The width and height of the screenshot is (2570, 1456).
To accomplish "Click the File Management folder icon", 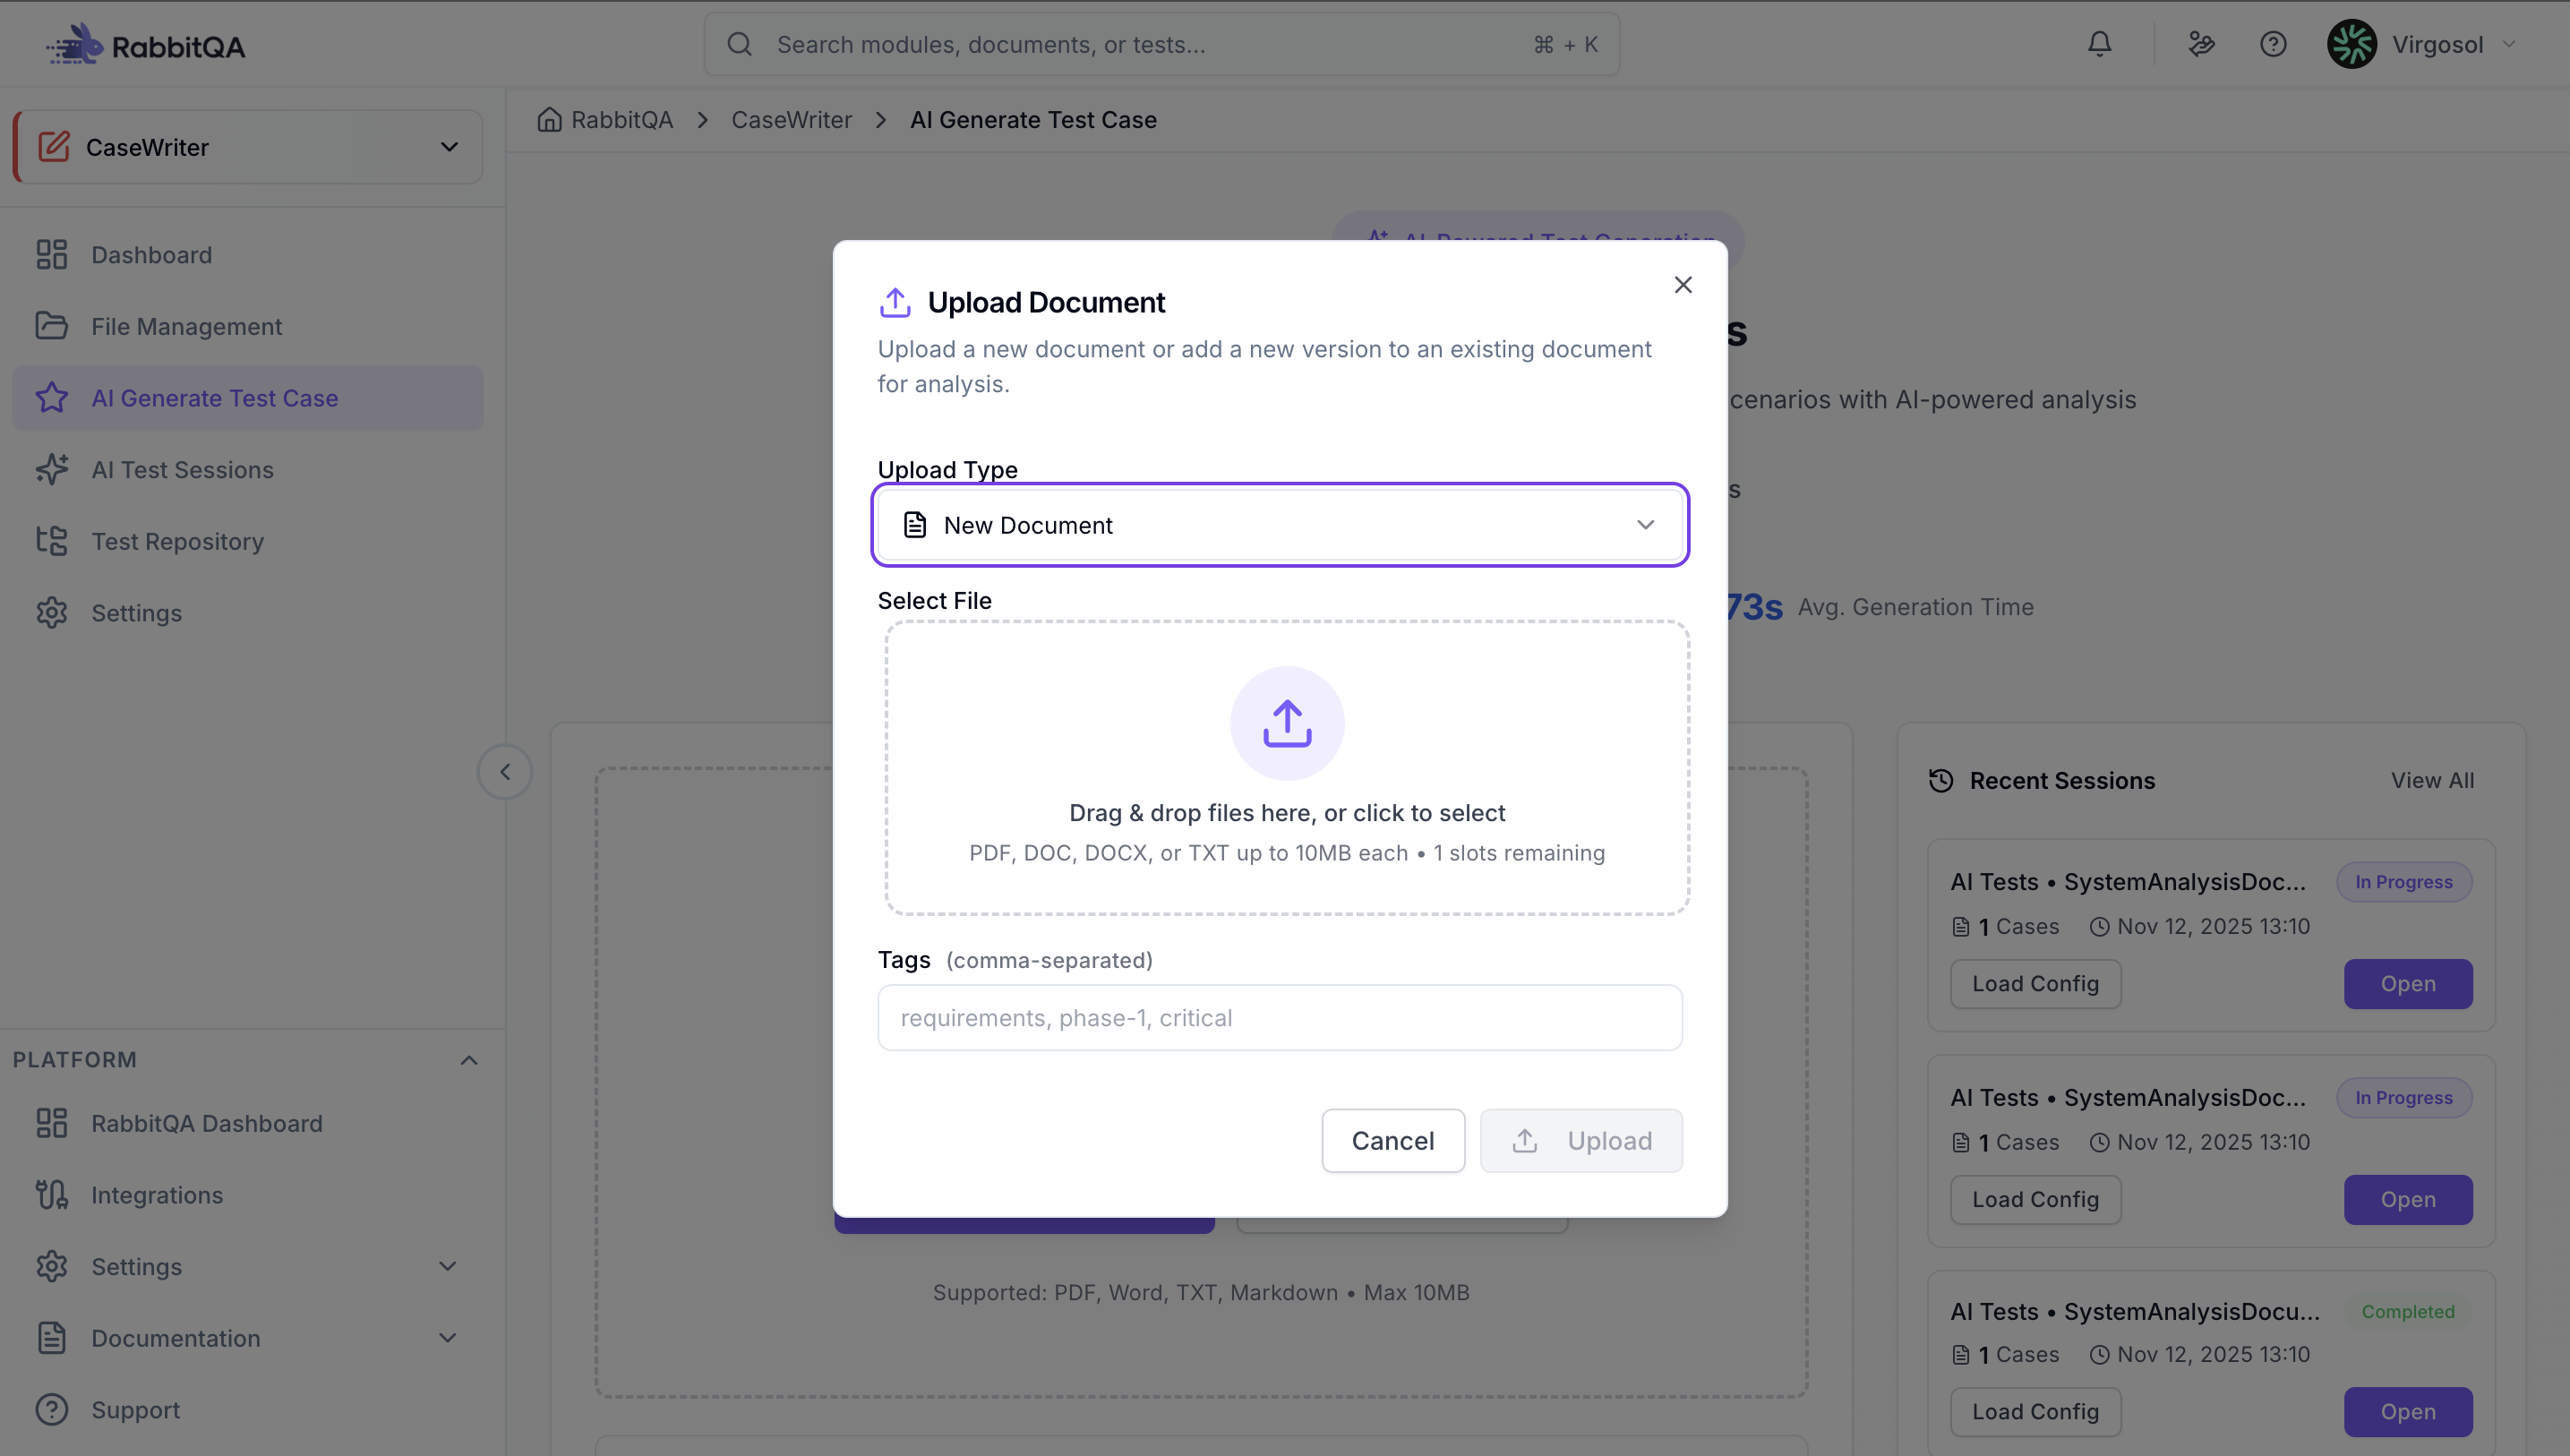I will coord(52,326).
